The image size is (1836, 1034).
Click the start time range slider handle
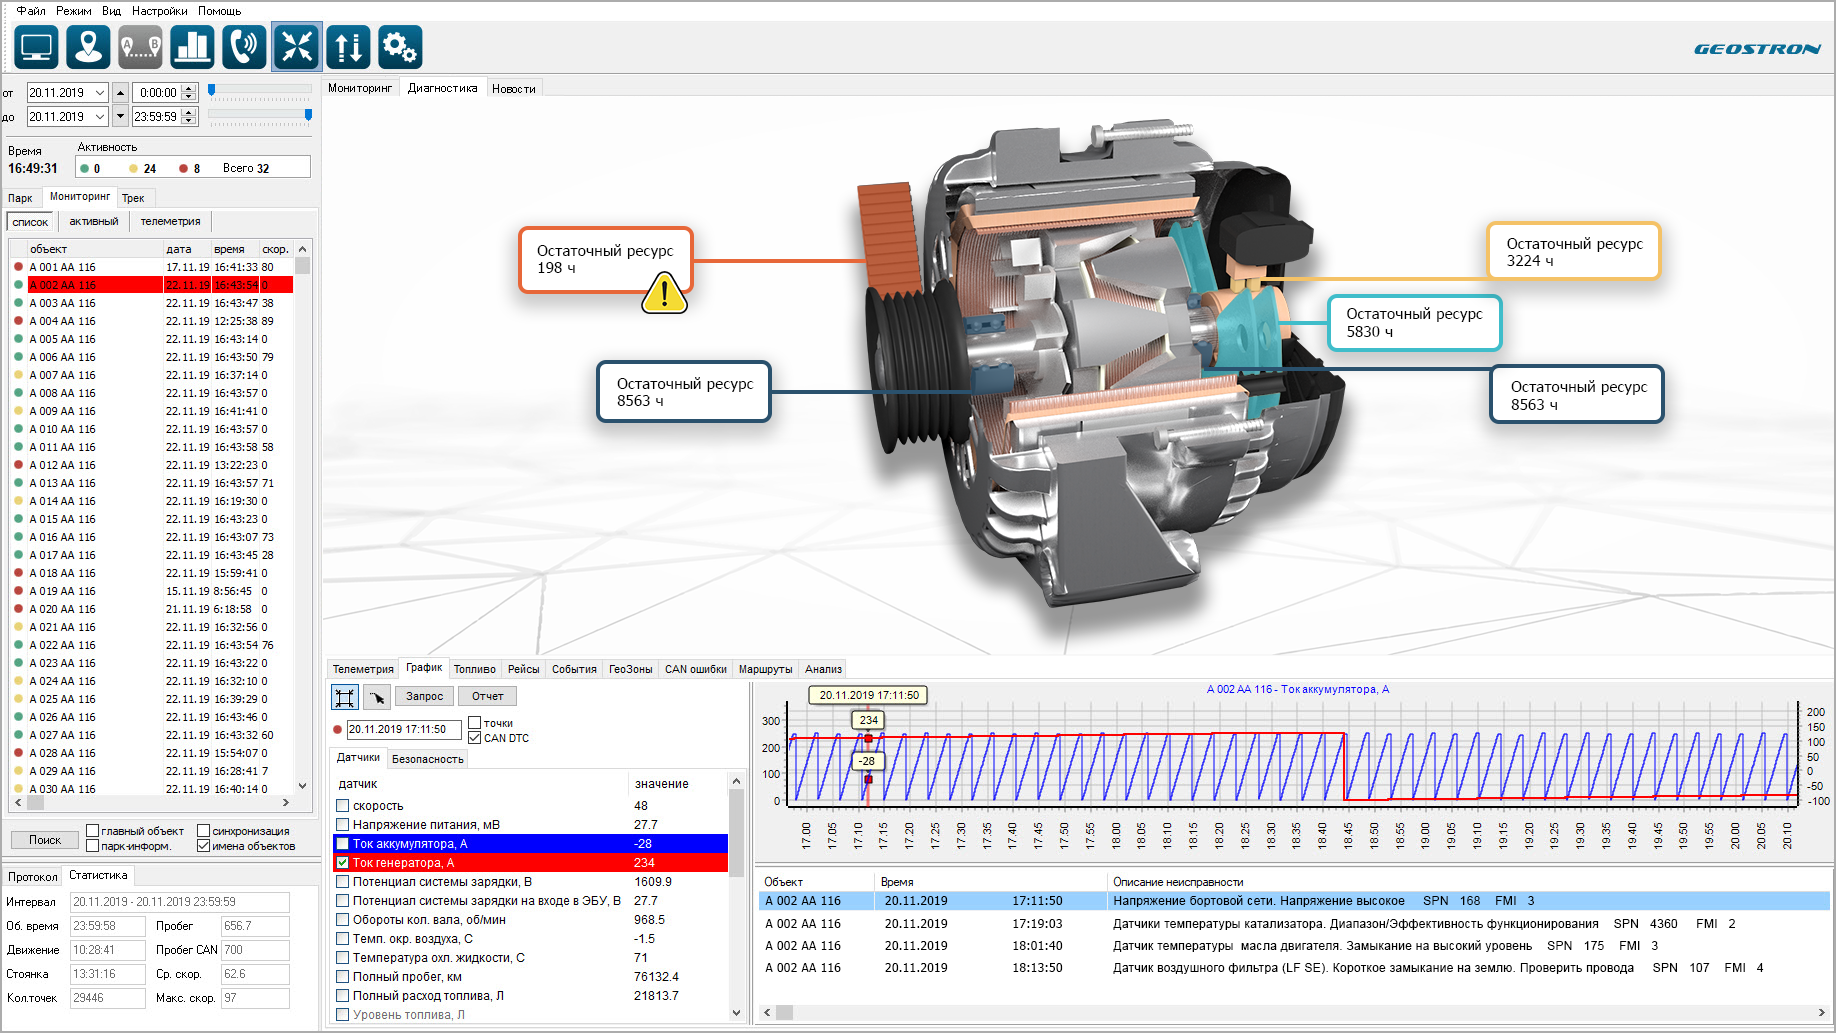(x=211, y=90)
